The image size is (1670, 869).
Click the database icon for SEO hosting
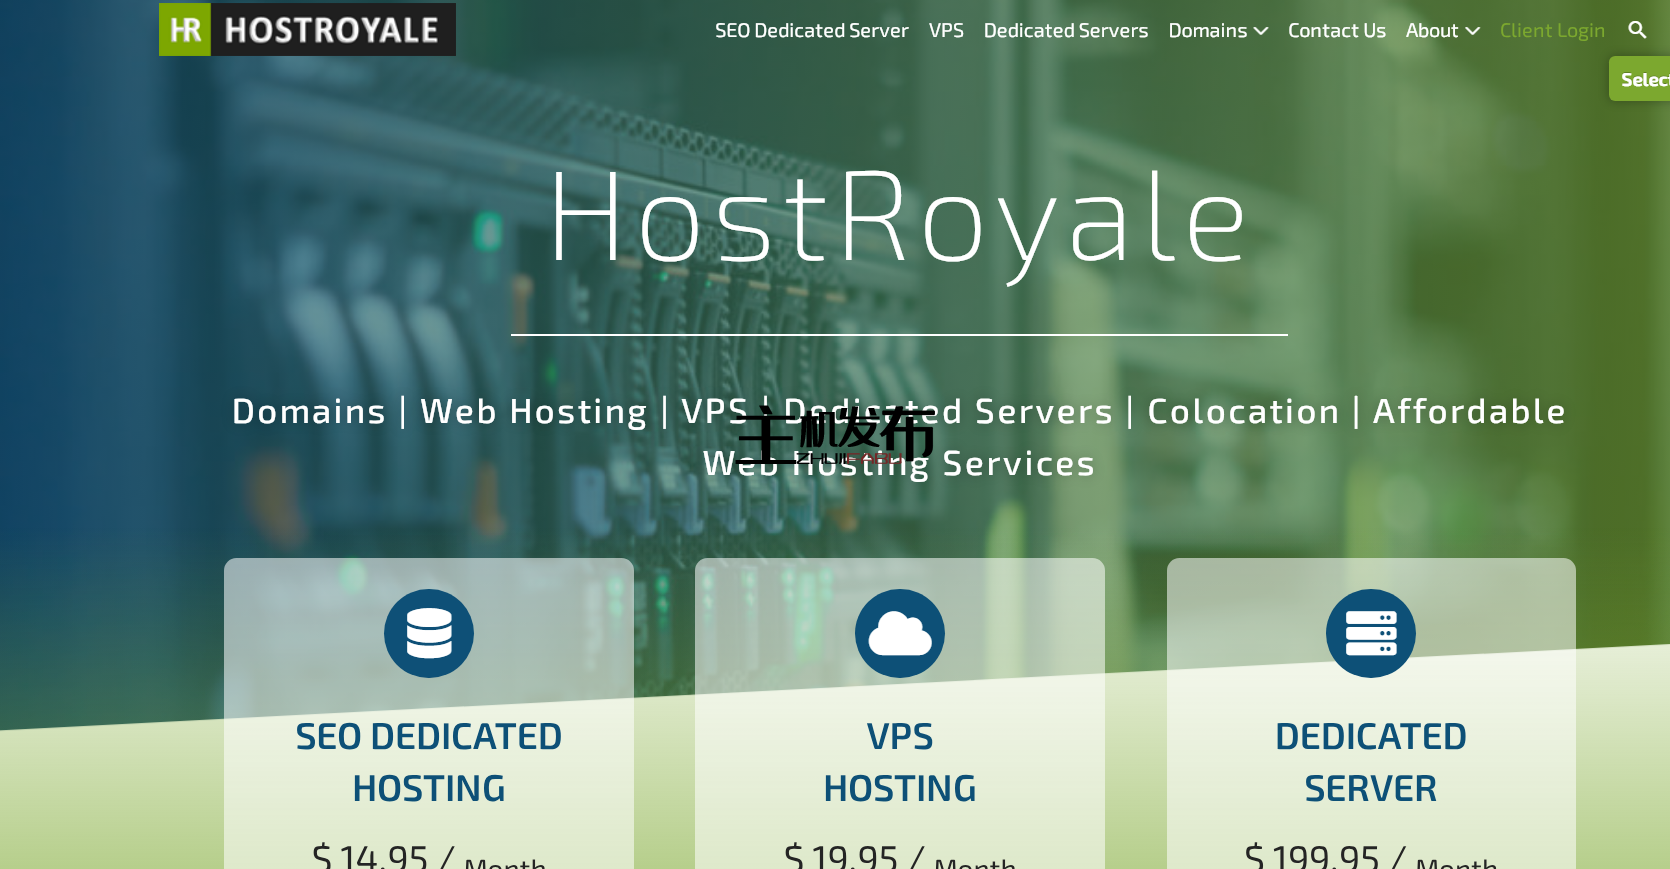pyautogui.click(x=429, y=633)
